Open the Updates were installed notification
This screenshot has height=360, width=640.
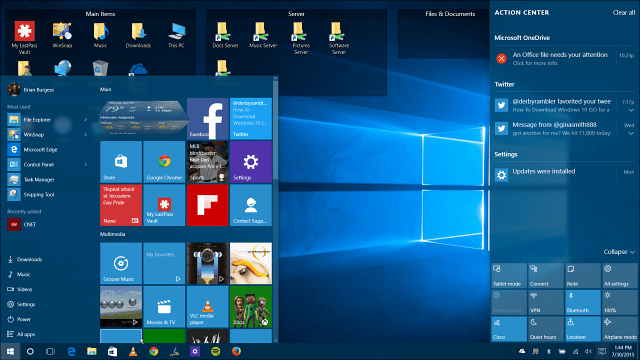(564, 174)
